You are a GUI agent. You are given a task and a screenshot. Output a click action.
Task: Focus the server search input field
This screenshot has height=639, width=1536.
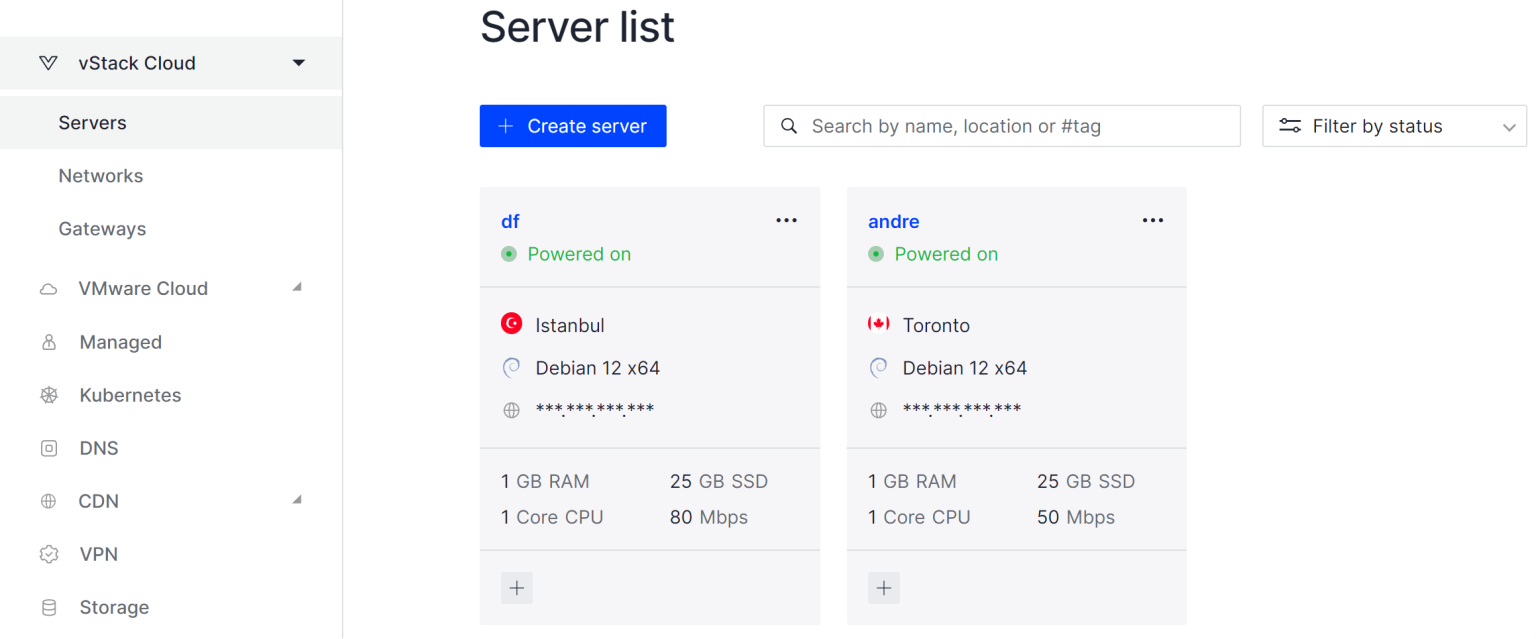tap(1010, 126)
